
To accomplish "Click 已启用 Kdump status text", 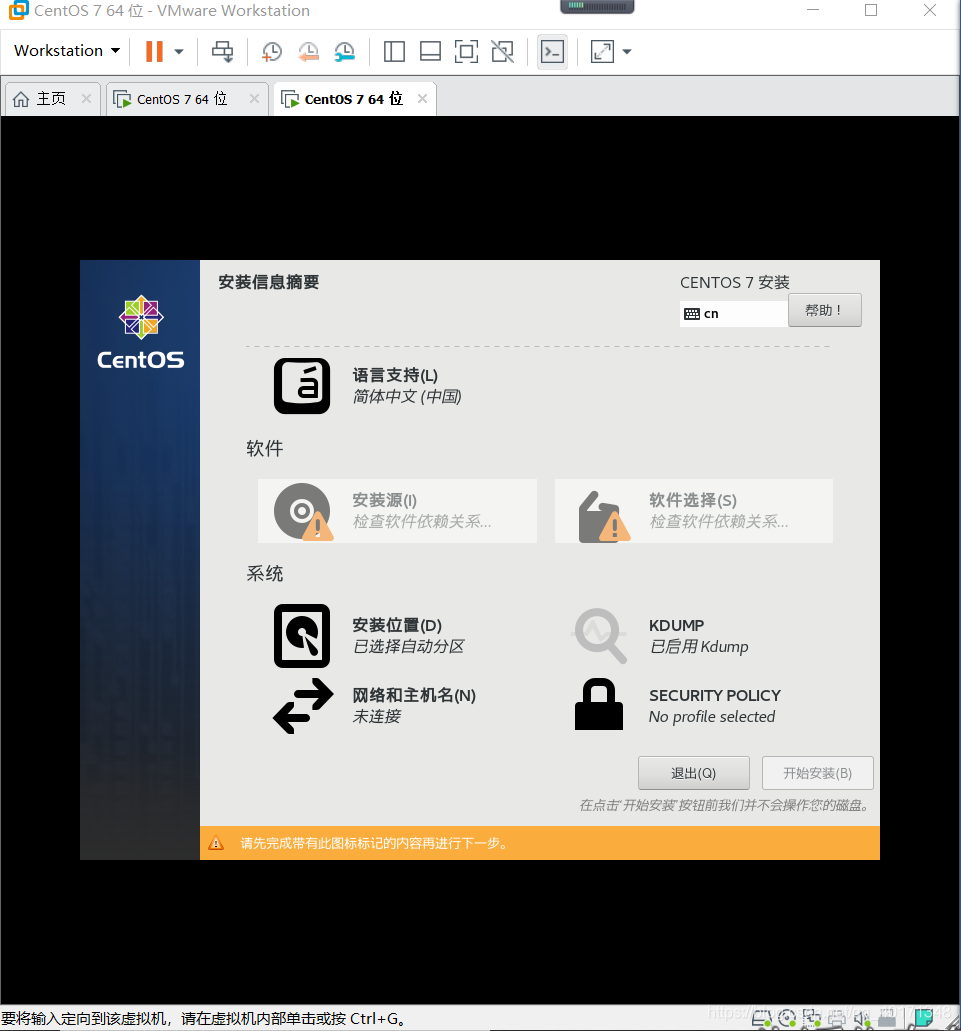I will tap(699, 646).
